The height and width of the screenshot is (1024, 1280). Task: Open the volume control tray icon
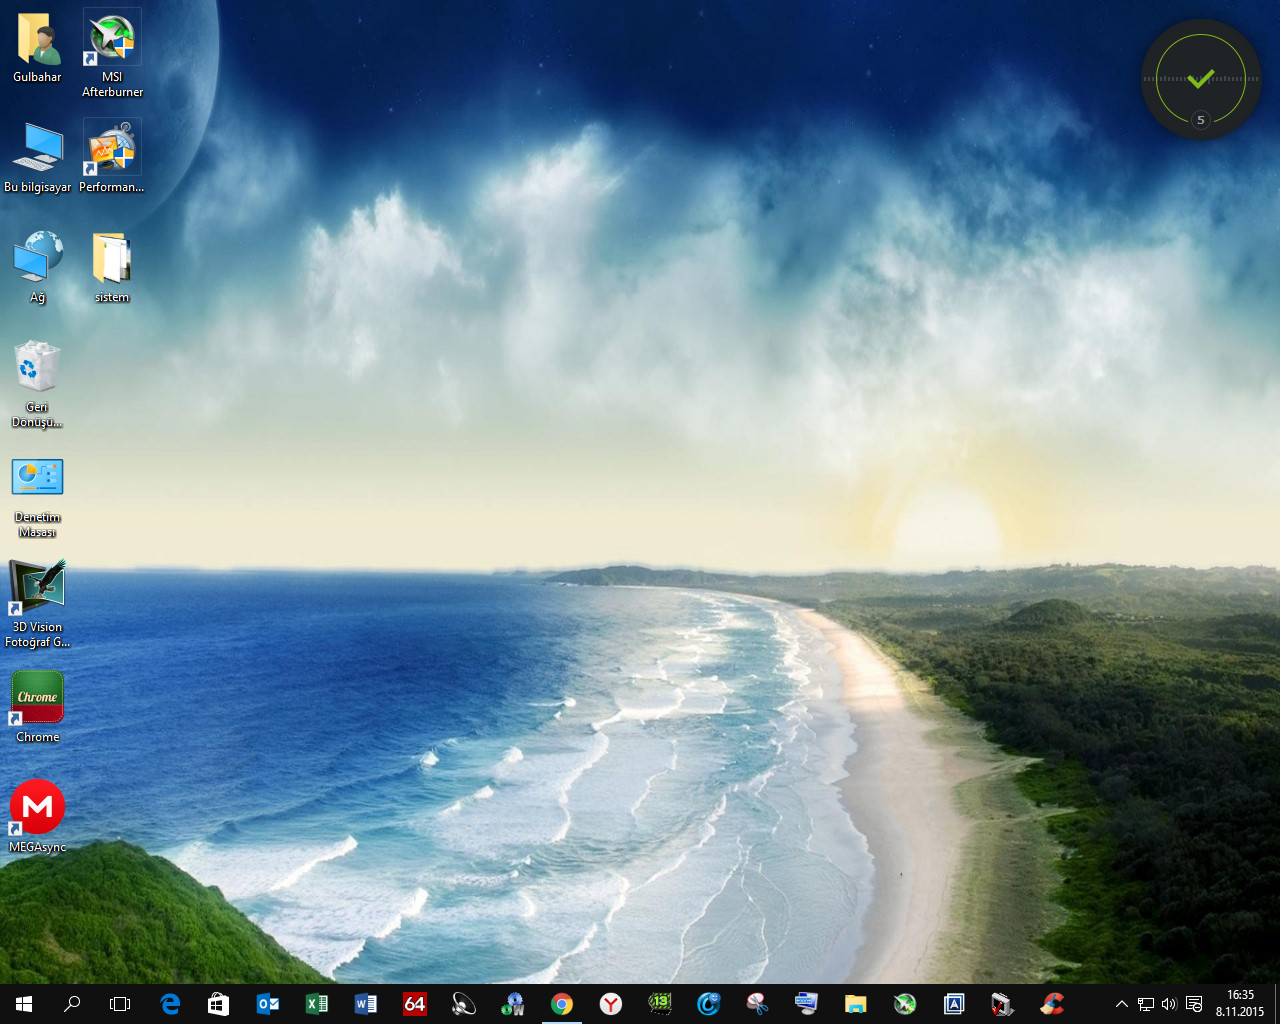click(x=1169, y=1004)
